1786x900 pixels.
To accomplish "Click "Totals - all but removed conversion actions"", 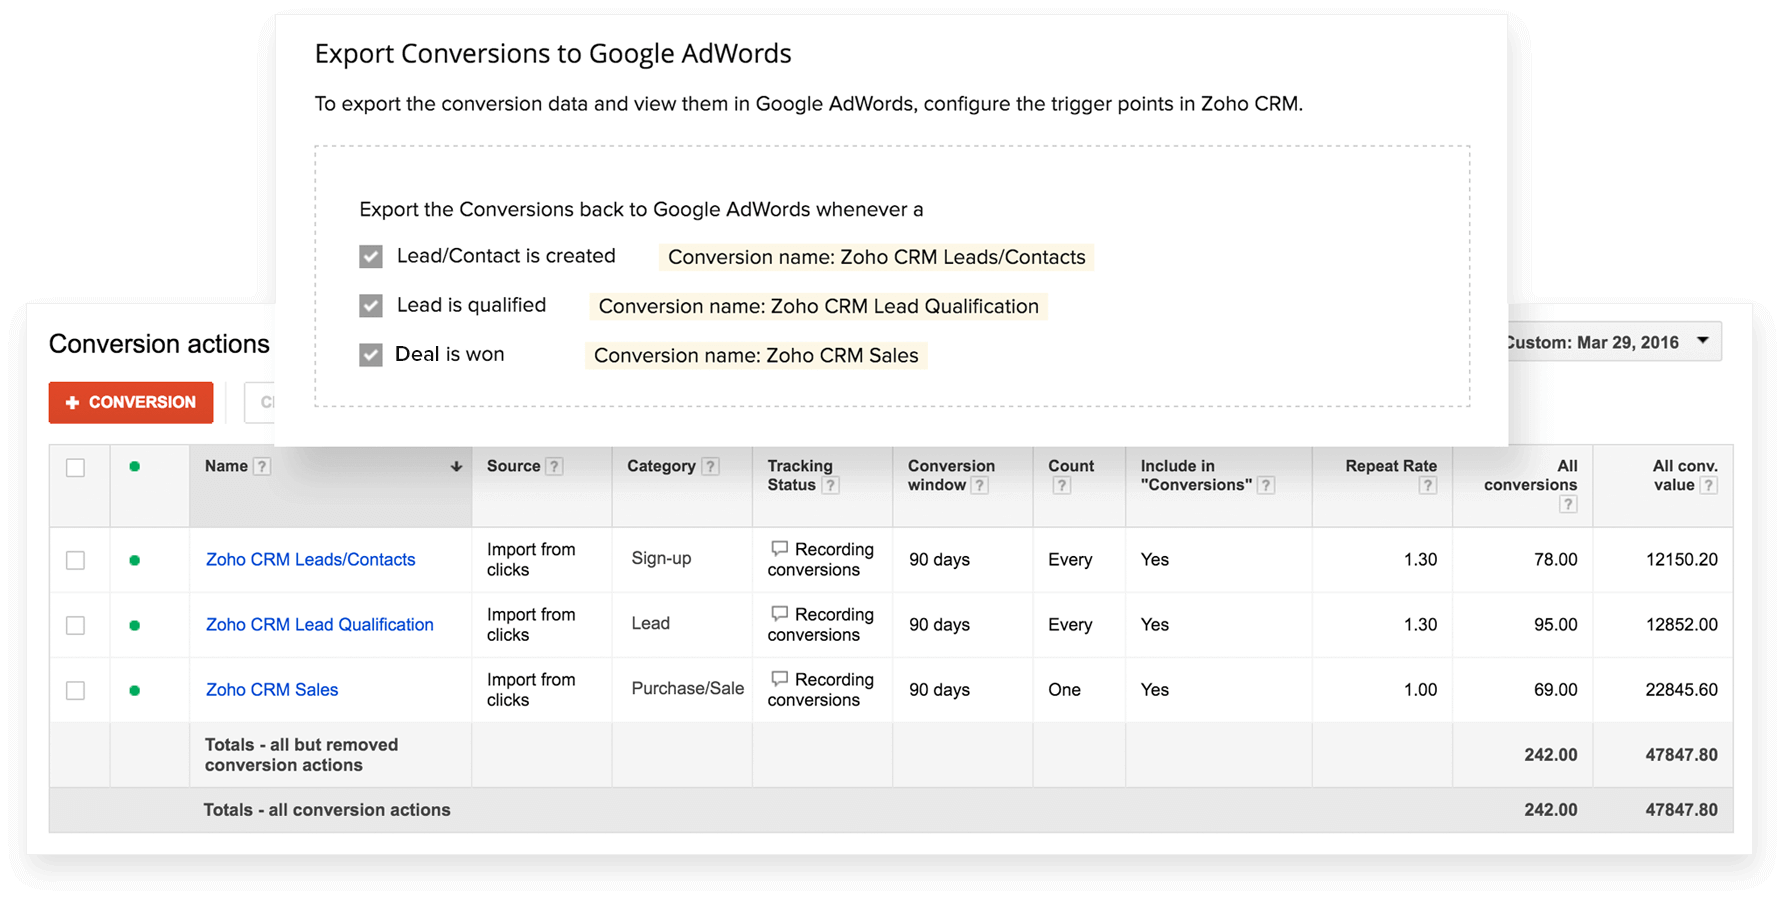I will [x=301, y=754].
